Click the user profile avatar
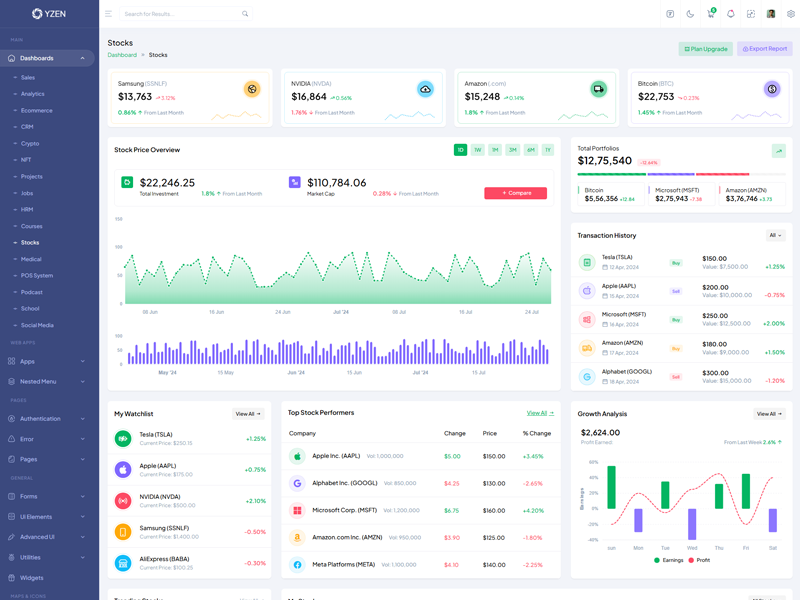Image resolution: width=800 pixels, height=600 pixels. point(771,14)
